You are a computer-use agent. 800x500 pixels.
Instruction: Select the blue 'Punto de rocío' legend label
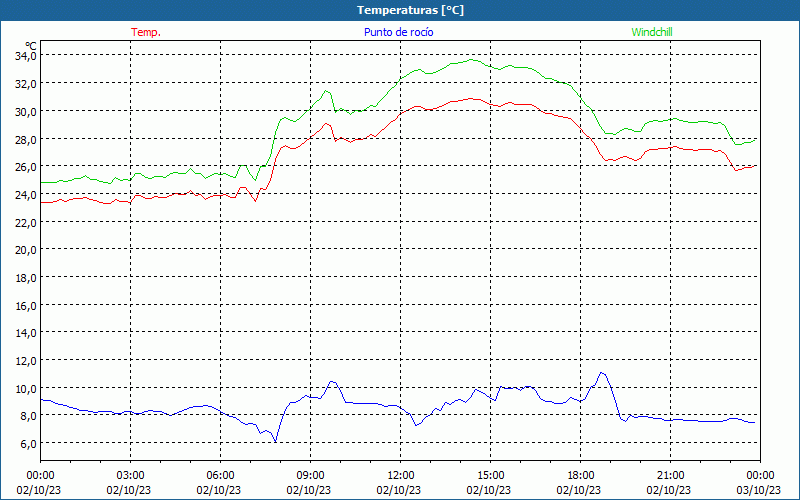(x=398, y=32)
